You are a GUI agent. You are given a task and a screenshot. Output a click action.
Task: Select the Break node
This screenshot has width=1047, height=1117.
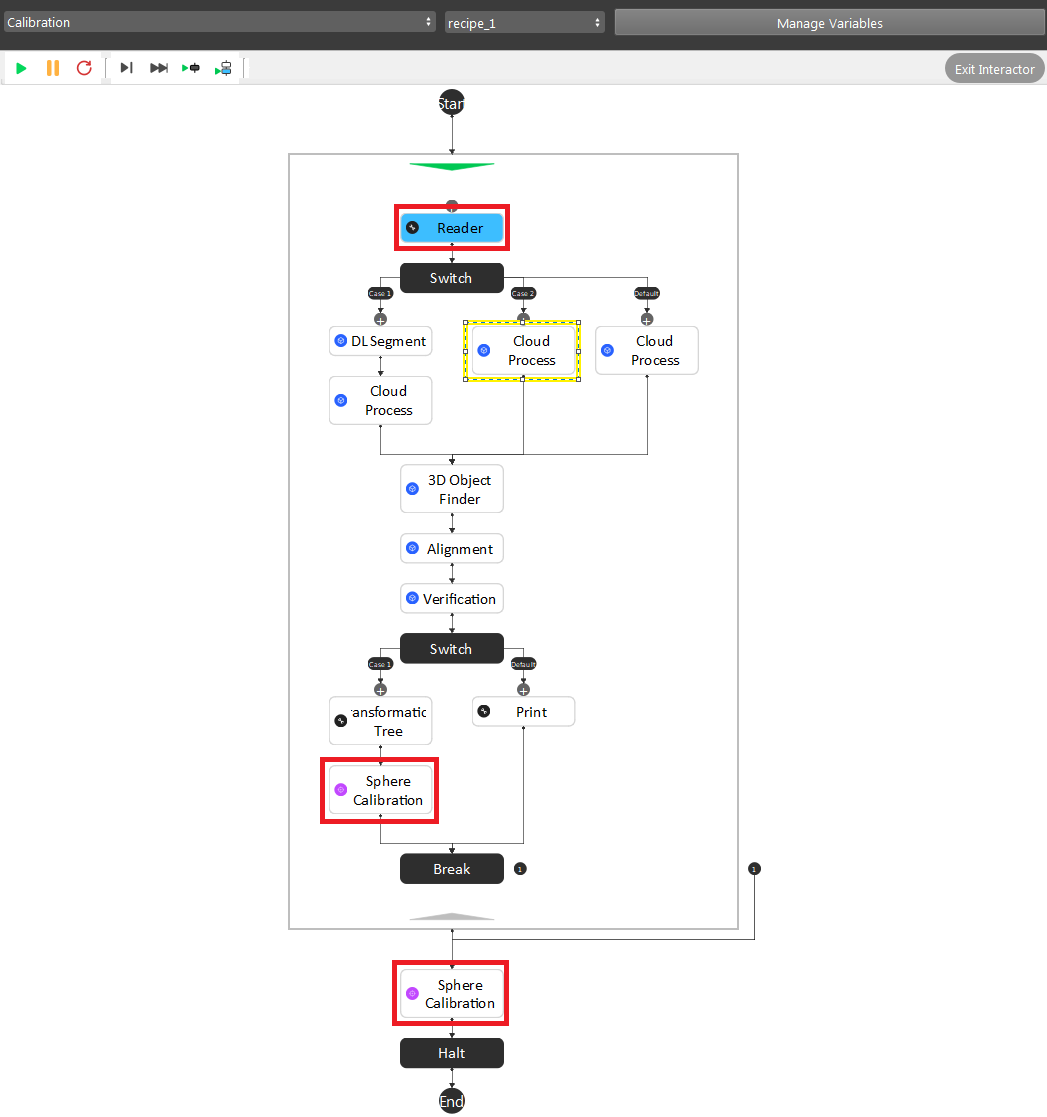click(x=452, y=869)
